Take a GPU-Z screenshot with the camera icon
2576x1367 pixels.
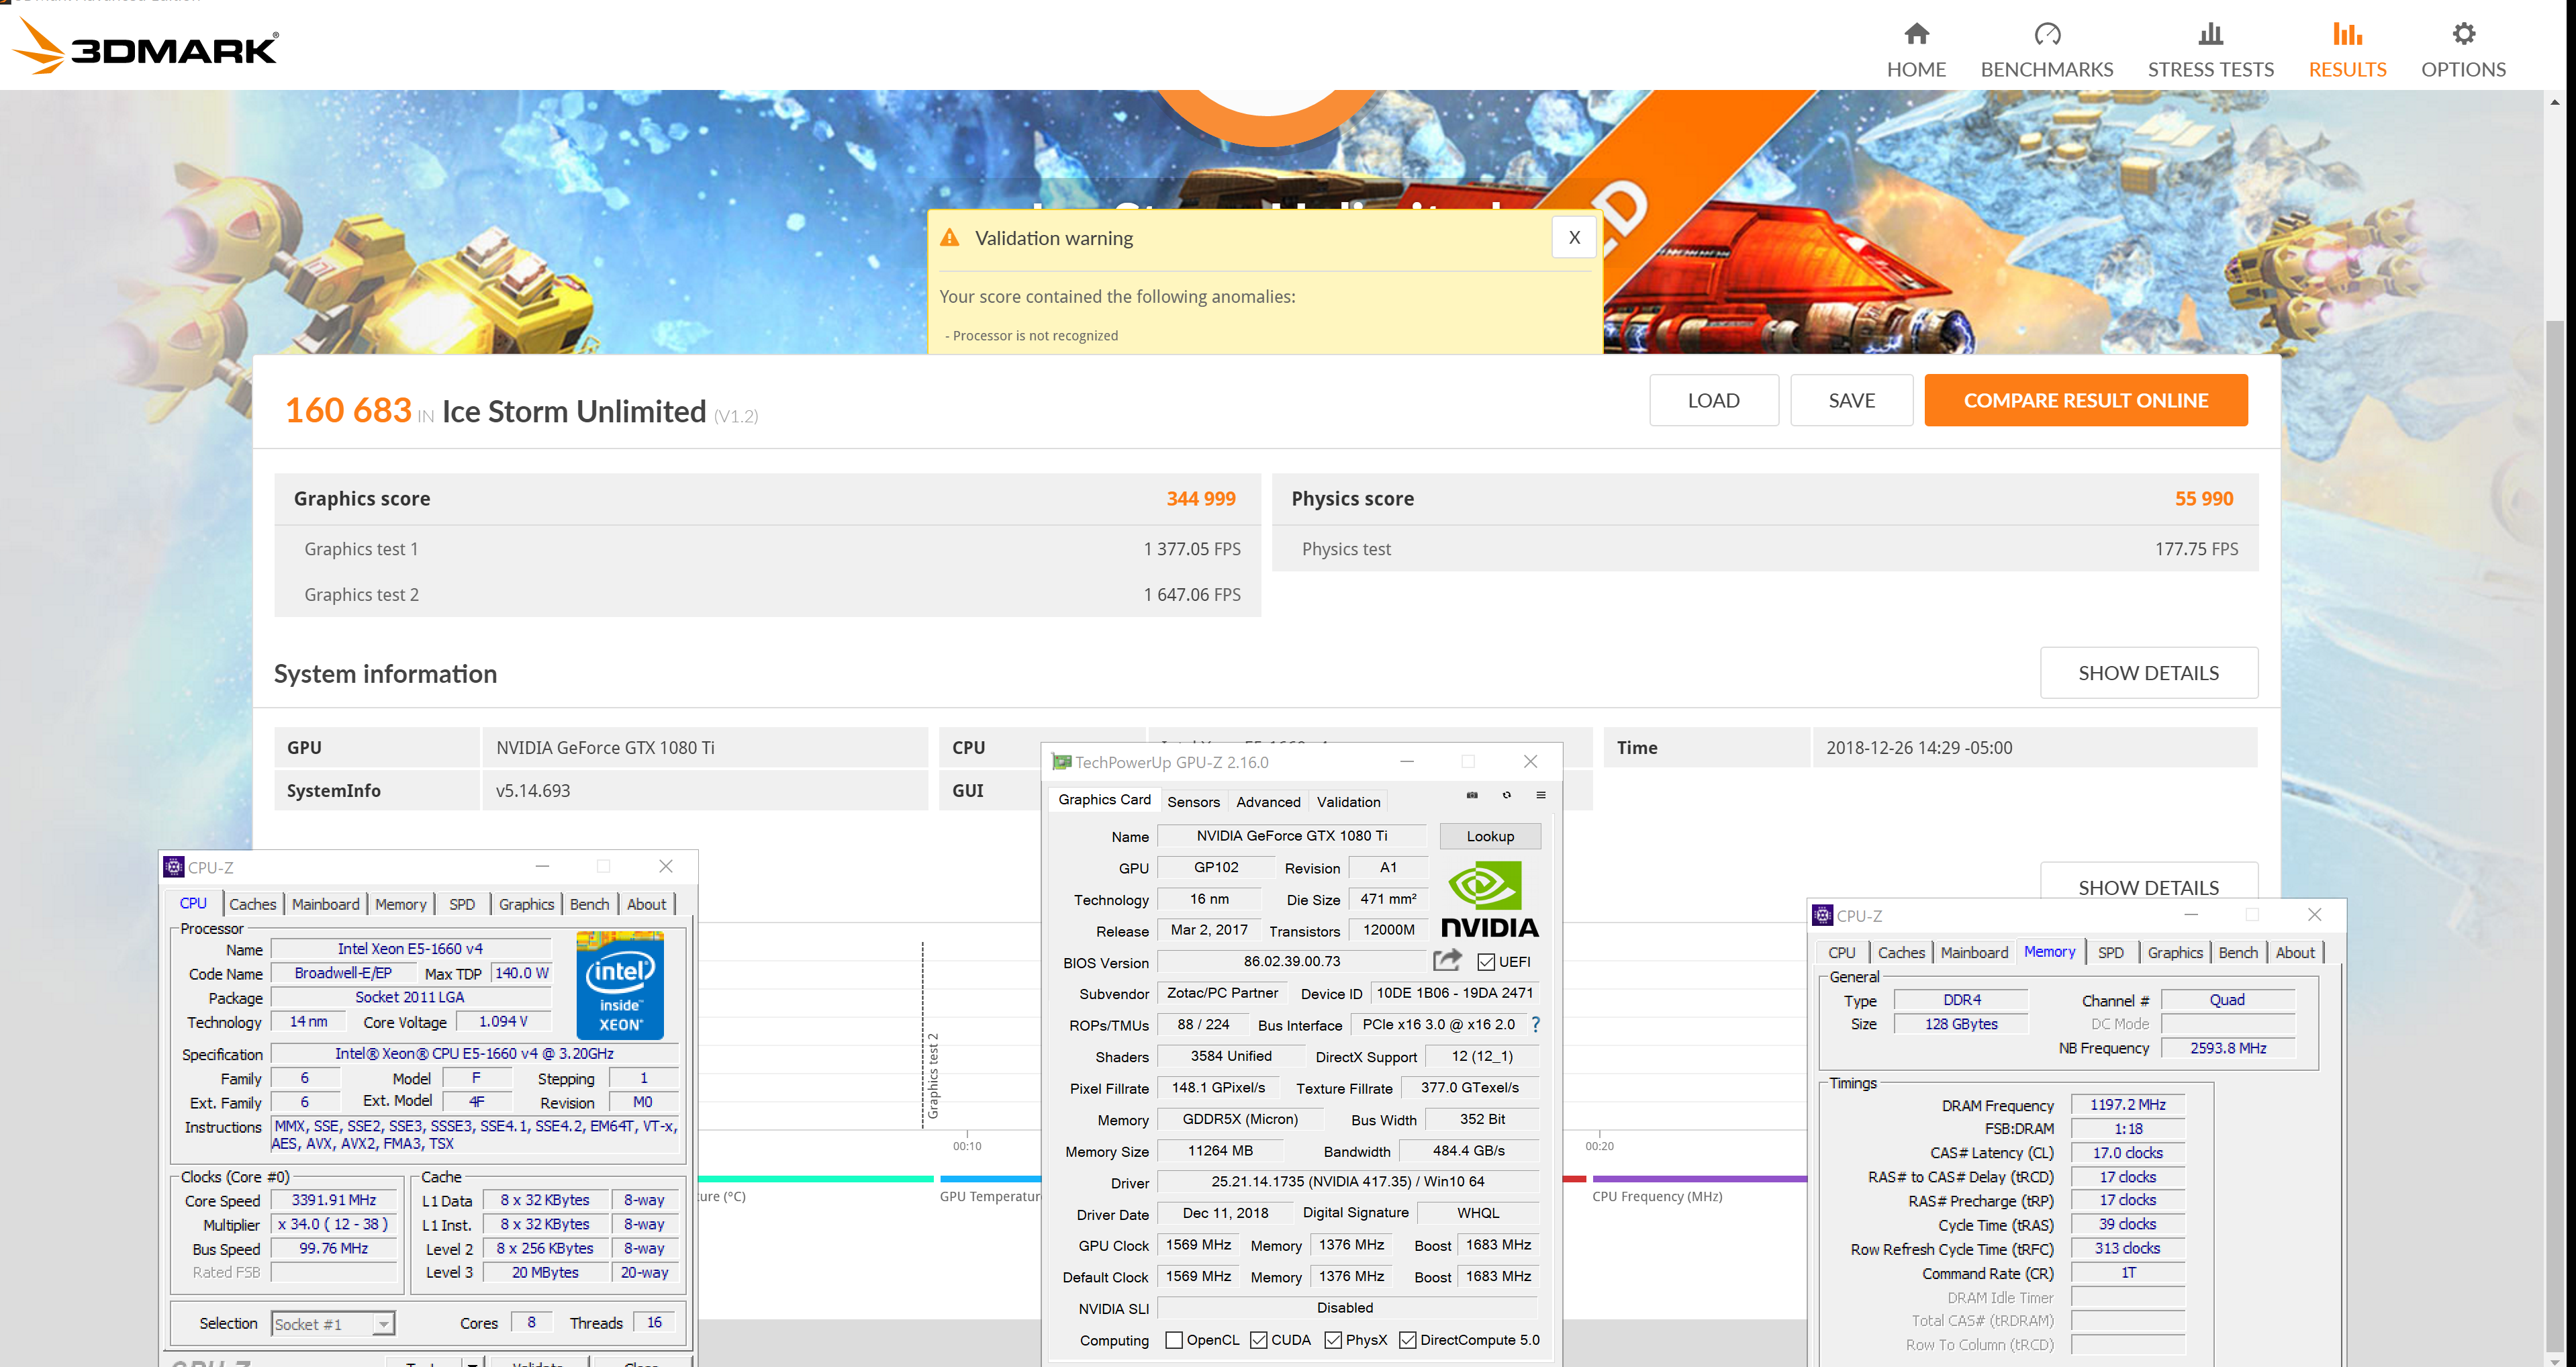point(1472,796)
